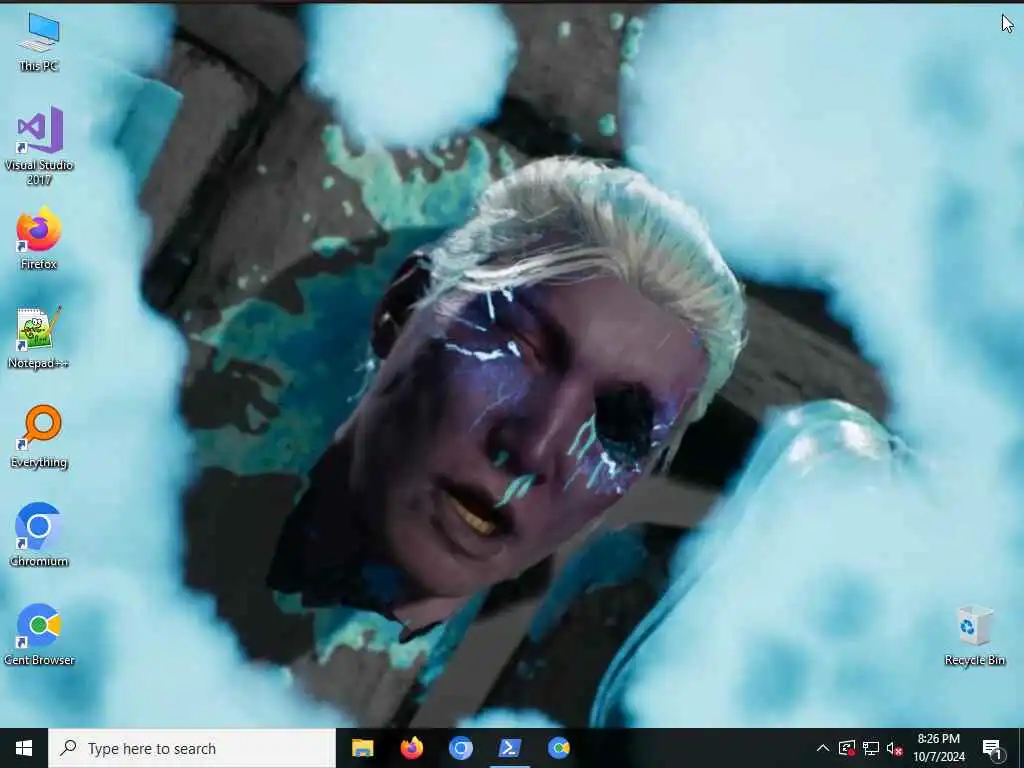Launch Chromium from the taskbar
The height and width of the screenshot is (768, 1024).
pyautogui.click(x=460, y=748)
